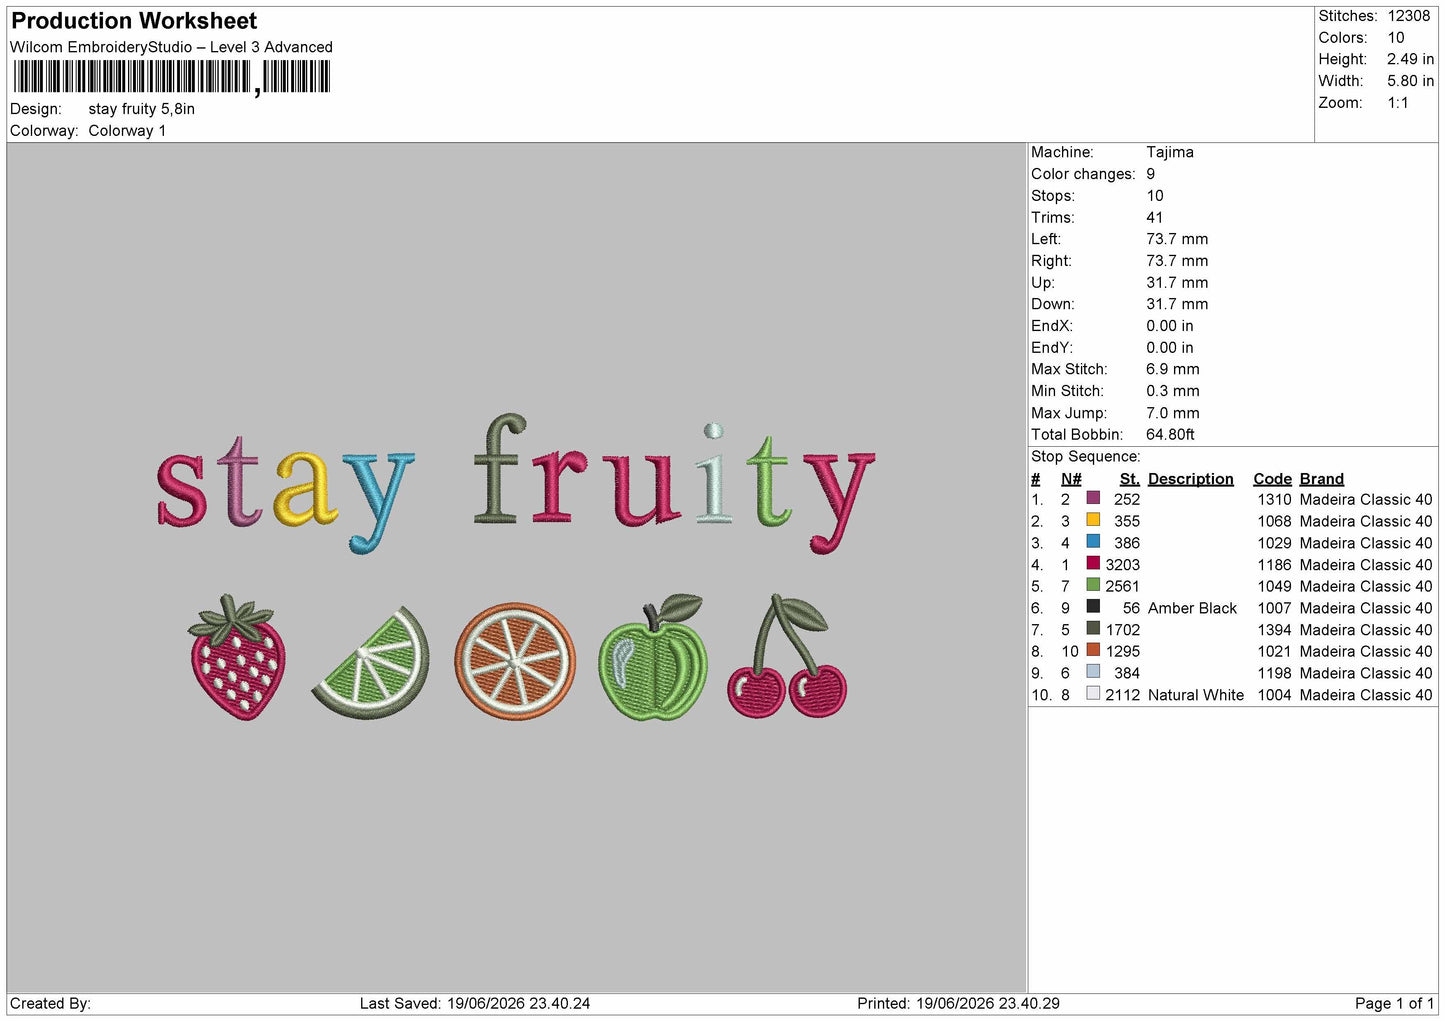Click the 'St.' column header
Screen dimensions: 1445x1021
click(x=1130, y=479)
